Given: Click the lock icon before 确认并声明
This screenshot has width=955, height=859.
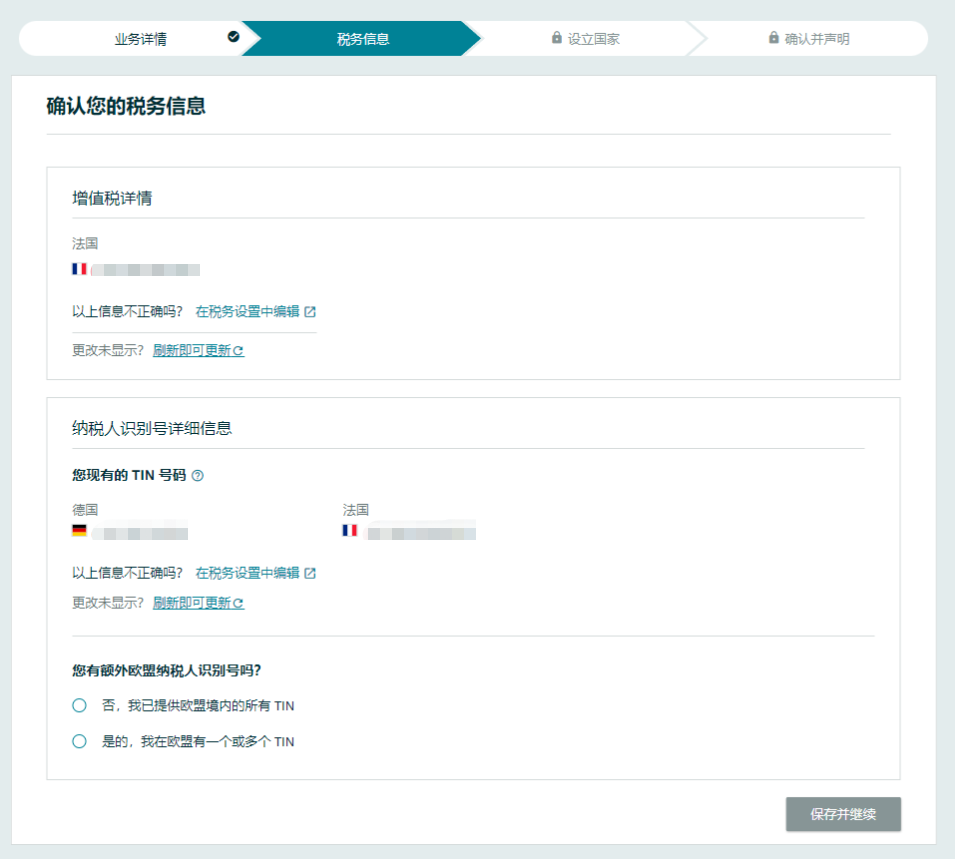Looking at the screenshot, I should pos(774,38).
